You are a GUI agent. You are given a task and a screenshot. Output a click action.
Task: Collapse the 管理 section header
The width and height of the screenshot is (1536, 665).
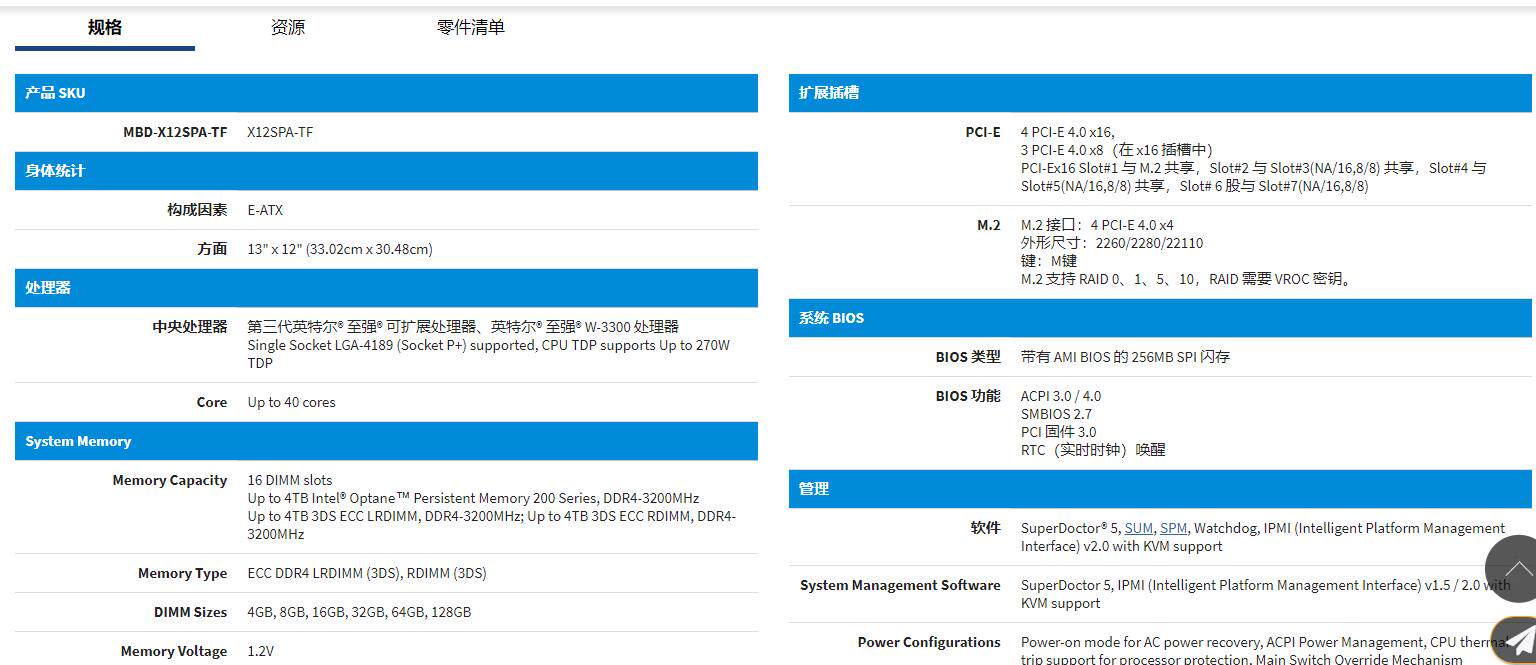[x=1160, y=489]
